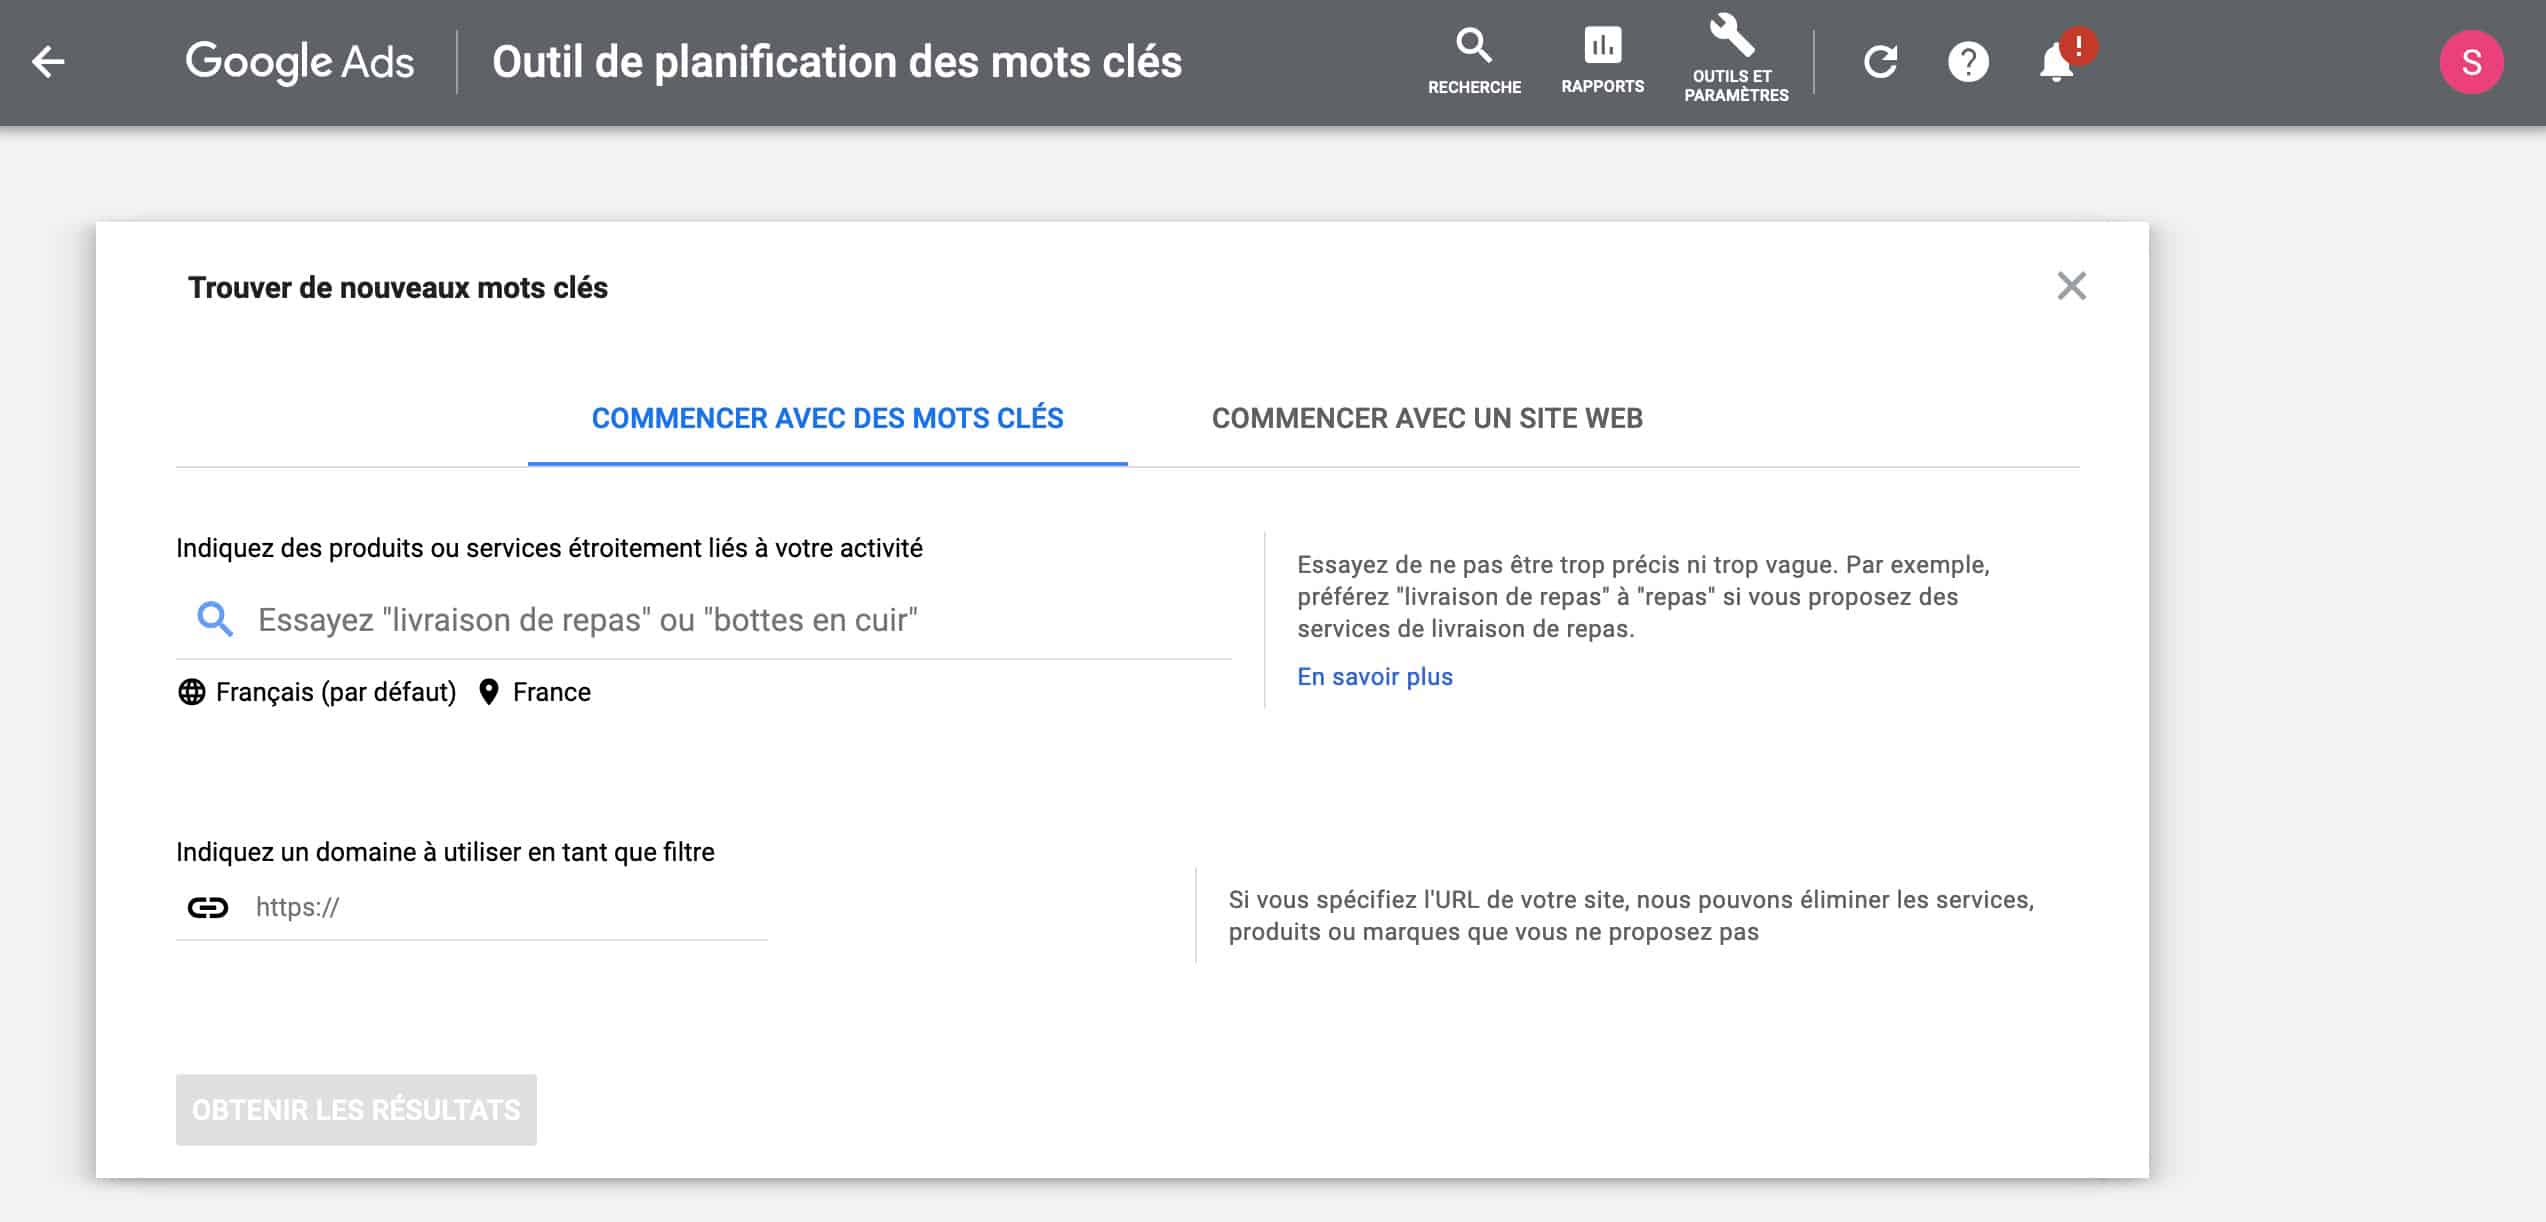Viewport: 2546px width, 1222px height.
Task: Open the En savoir plus link
Action: (1374, 677)
